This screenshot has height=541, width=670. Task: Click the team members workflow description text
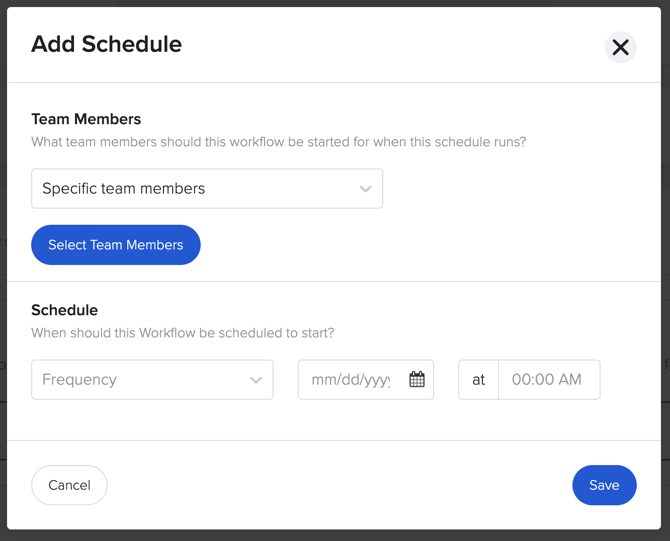pos(279,142)
